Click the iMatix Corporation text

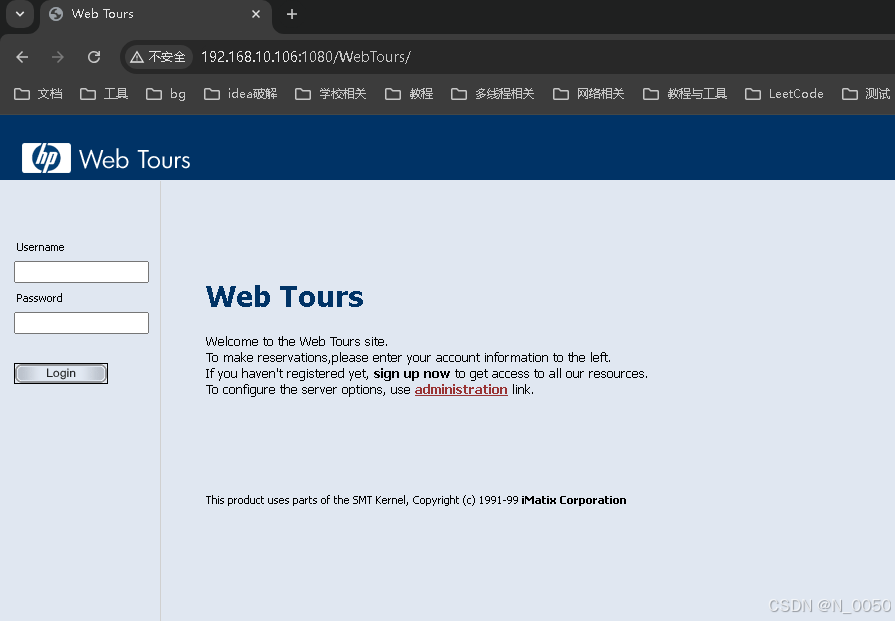pyautogui.click(x=574, y=500)
